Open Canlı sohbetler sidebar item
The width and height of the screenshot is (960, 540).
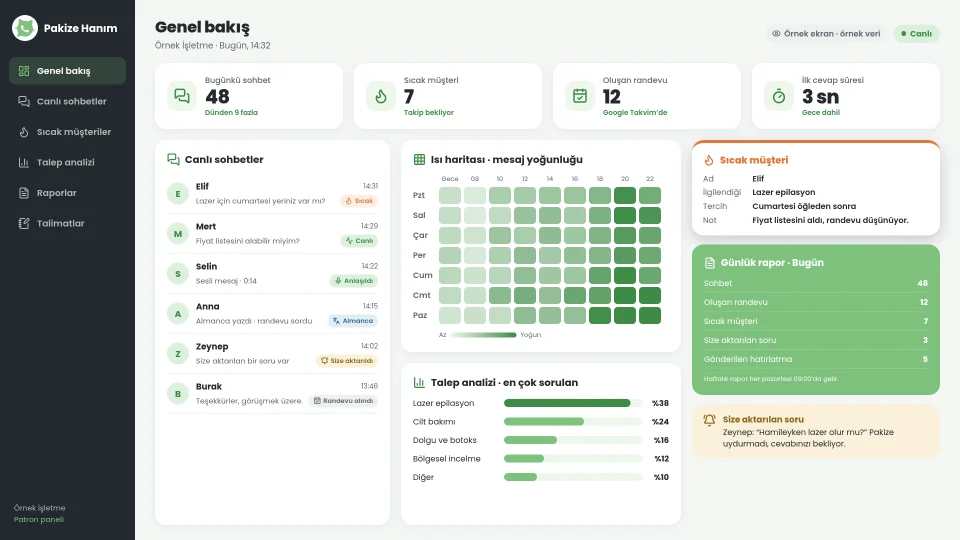click(x=67, y=102)
